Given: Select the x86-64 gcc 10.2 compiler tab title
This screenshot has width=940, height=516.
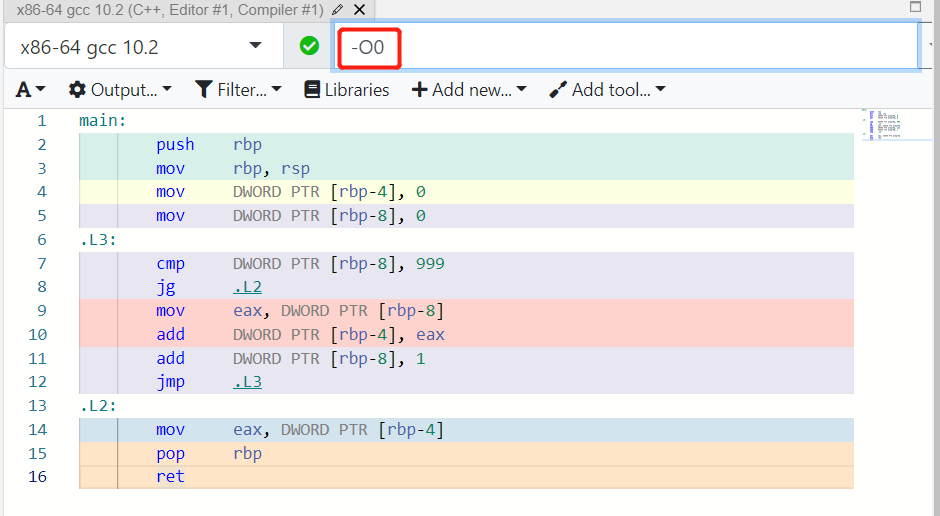Looking at the screenshot, I should tap(170, 10).
